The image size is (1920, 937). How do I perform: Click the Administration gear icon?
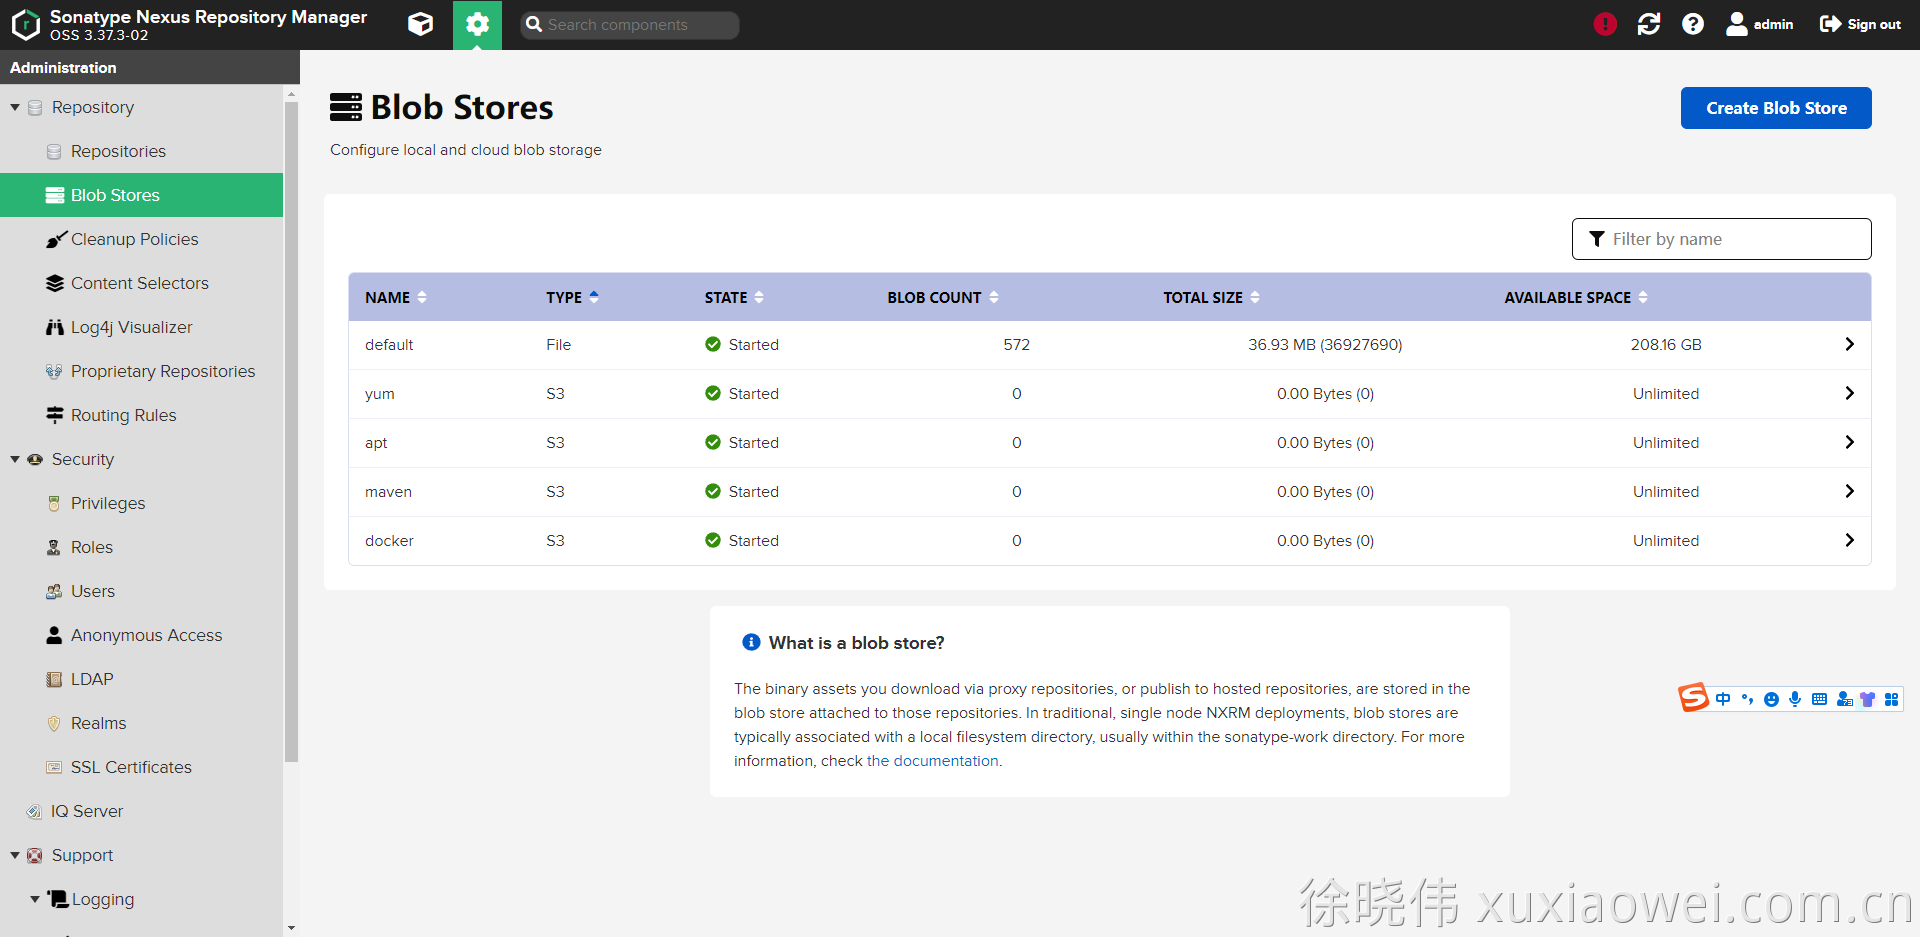pyautogui.click(x=477, y=24)
